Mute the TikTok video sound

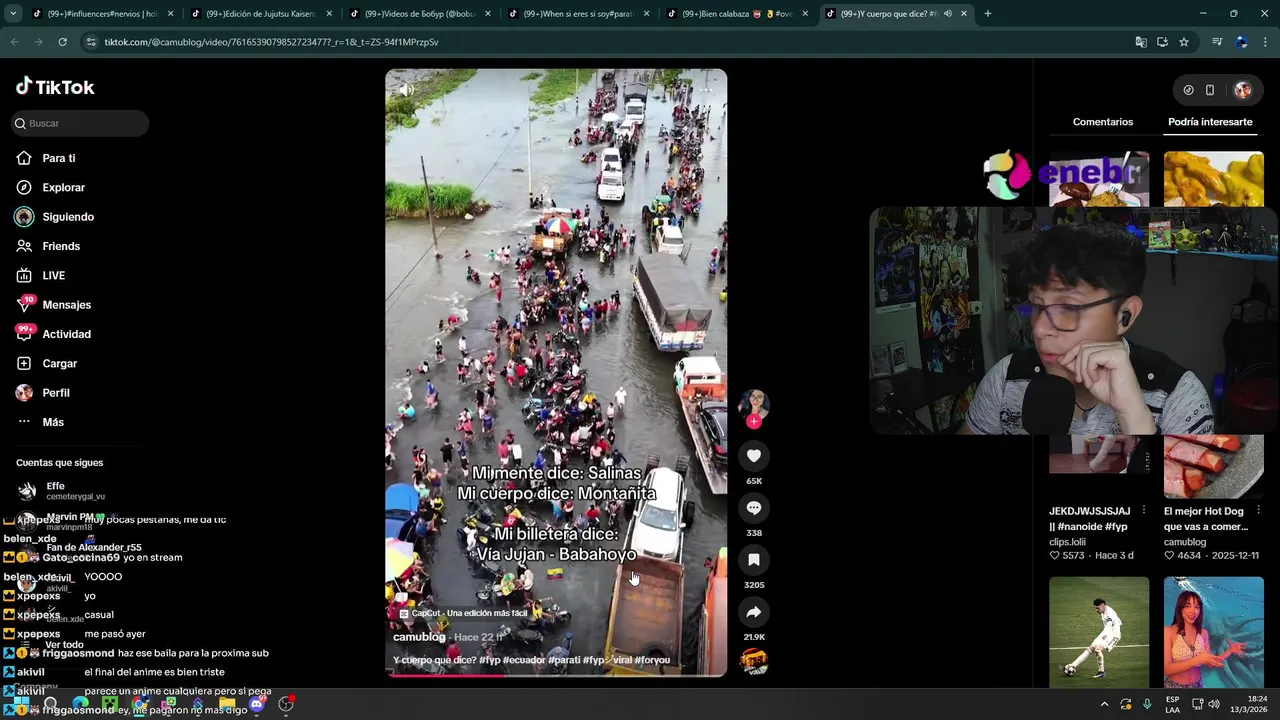406,89
